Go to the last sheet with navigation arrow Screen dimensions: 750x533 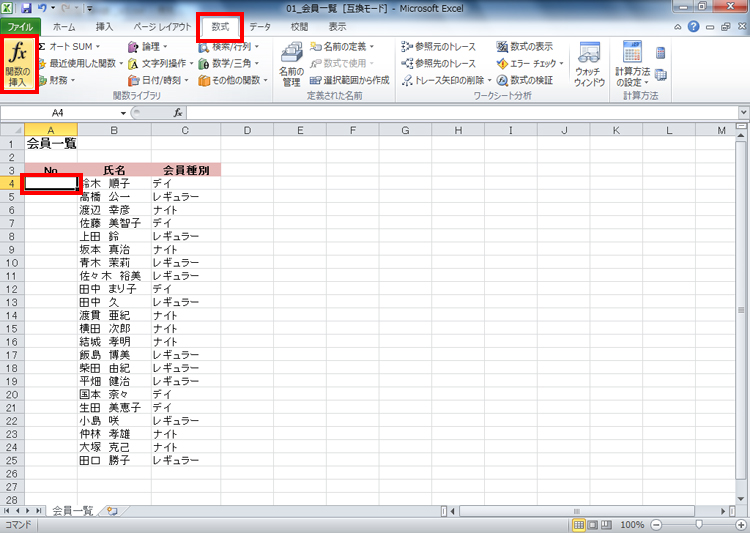(x=38, y=511)
